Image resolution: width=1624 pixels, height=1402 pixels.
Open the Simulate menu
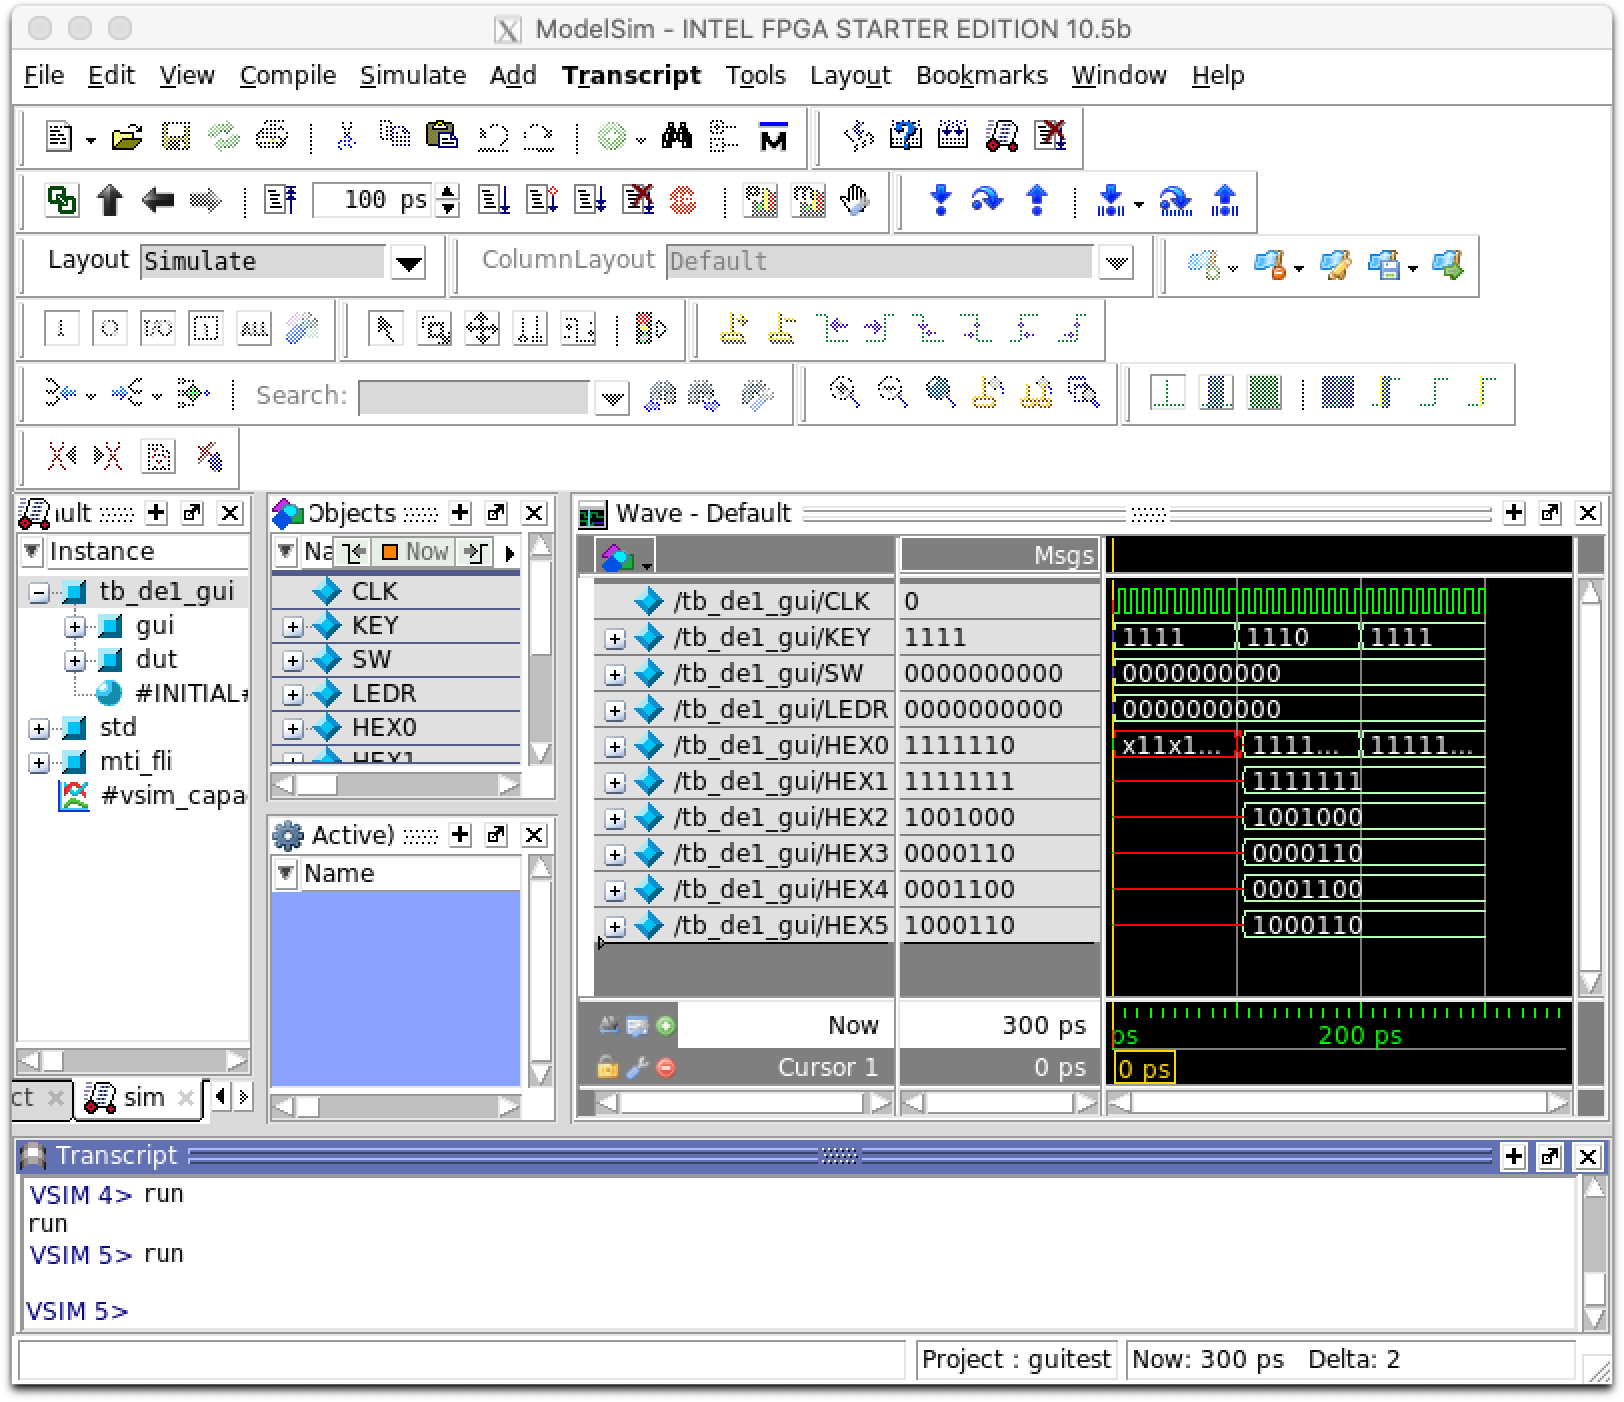click(x=412, y=76)
